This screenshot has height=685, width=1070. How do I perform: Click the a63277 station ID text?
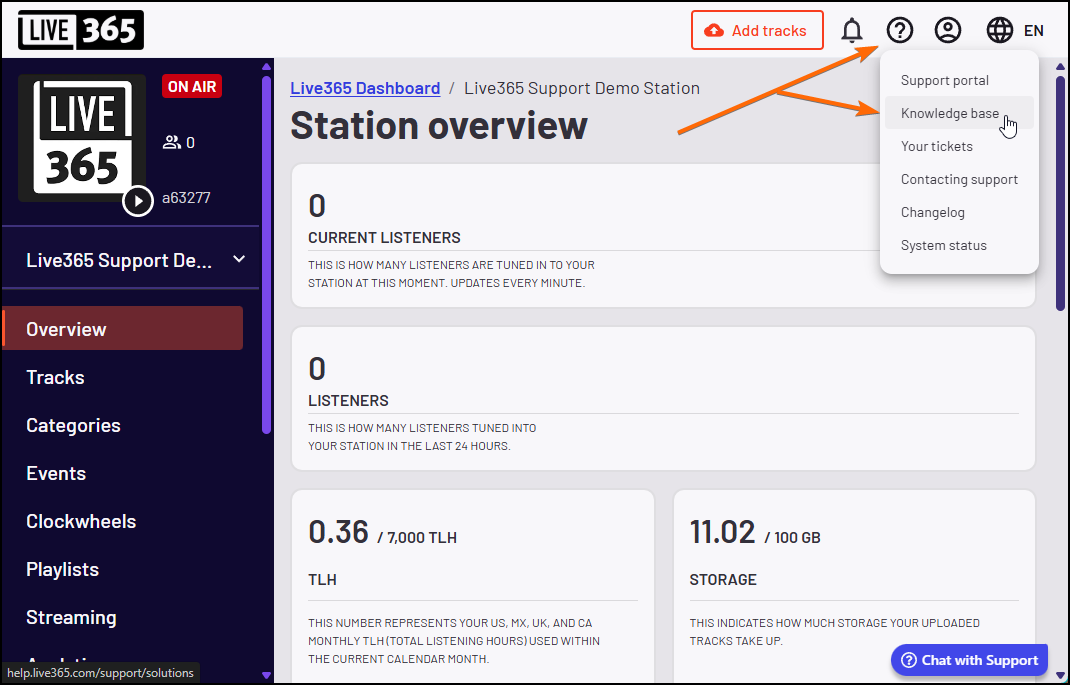(186, 198)
